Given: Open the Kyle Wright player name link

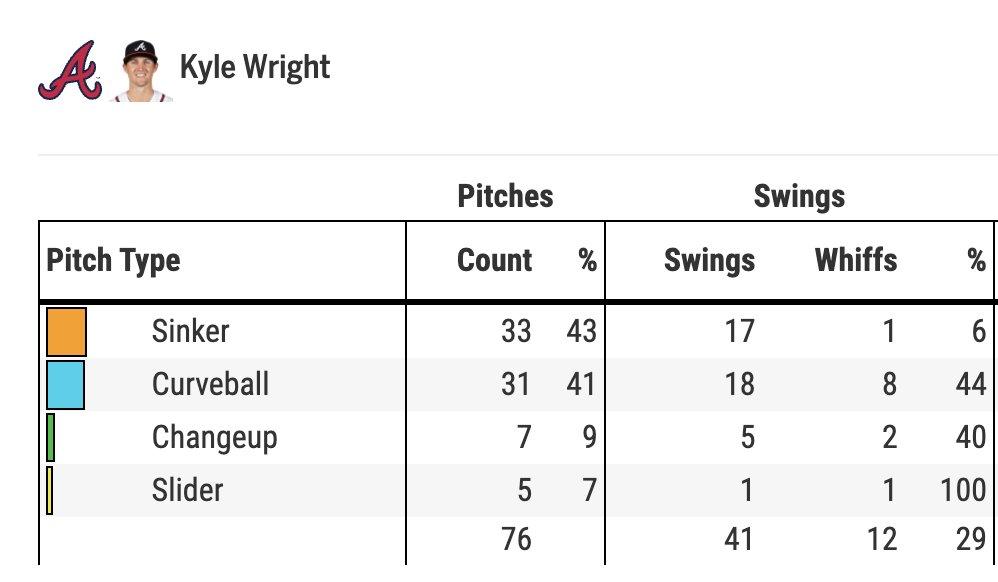Looking at the screenshot, I should coord(254,67).
